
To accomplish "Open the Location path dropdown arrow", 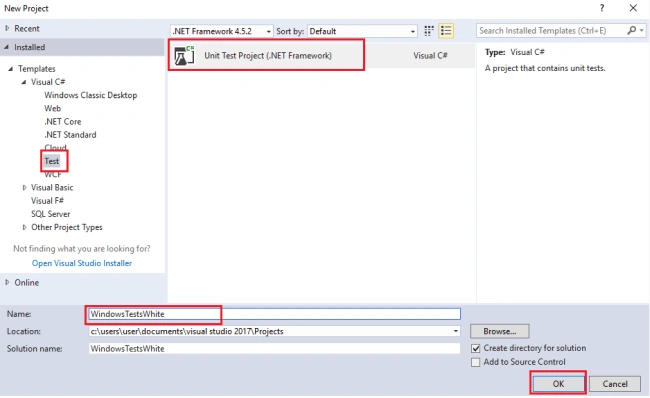I will (455, 331).
